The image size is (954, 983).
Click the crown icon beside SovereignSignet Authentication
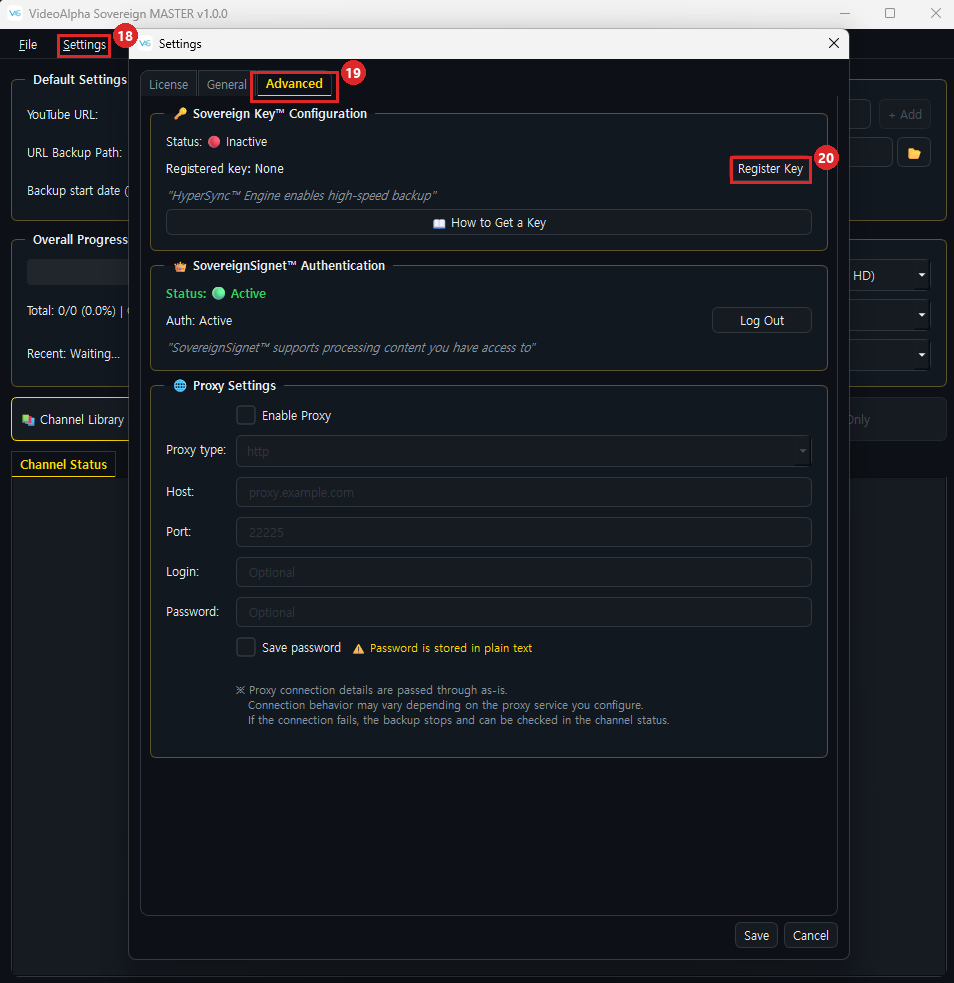tap(181, 266)
